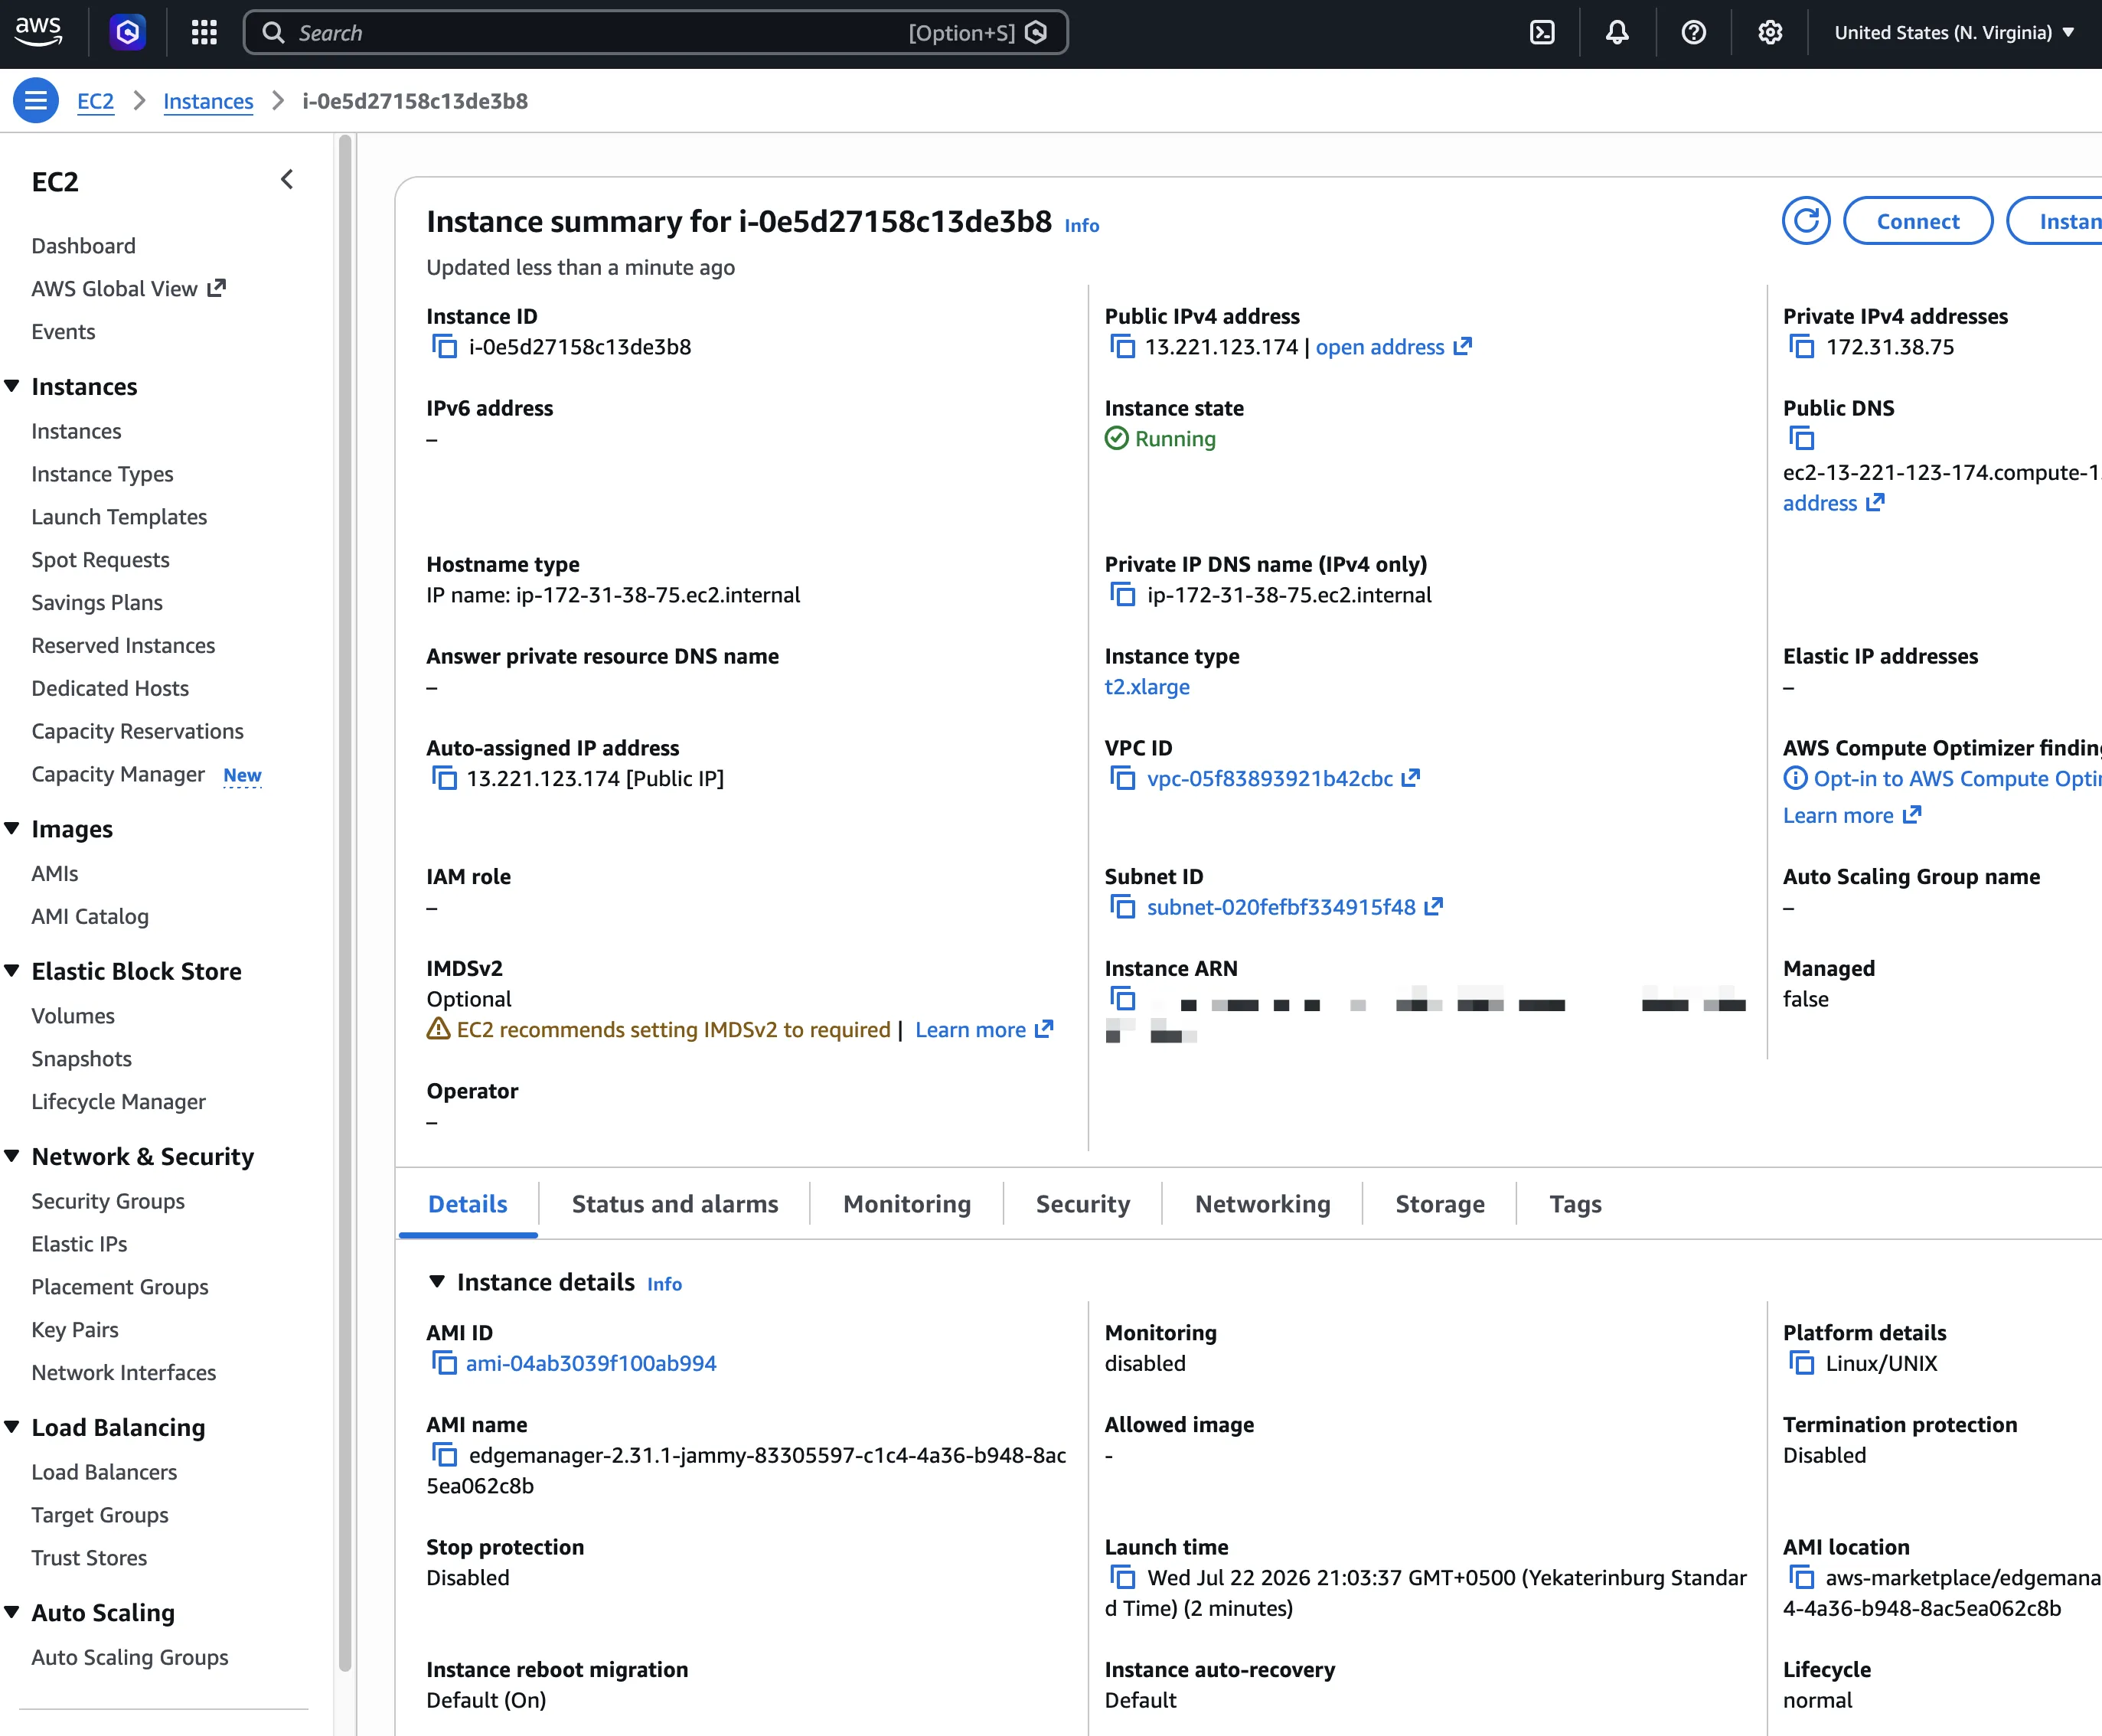2102x1736 pixels.
Task: Open the Security tab
Action: point(1082,1204)
